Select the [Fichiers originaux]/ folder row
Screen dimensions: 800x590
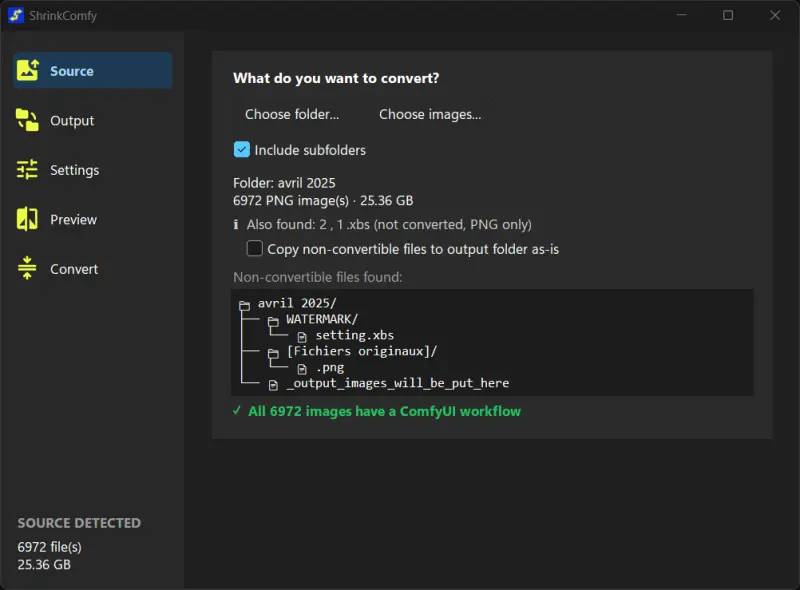pos(362,351)
